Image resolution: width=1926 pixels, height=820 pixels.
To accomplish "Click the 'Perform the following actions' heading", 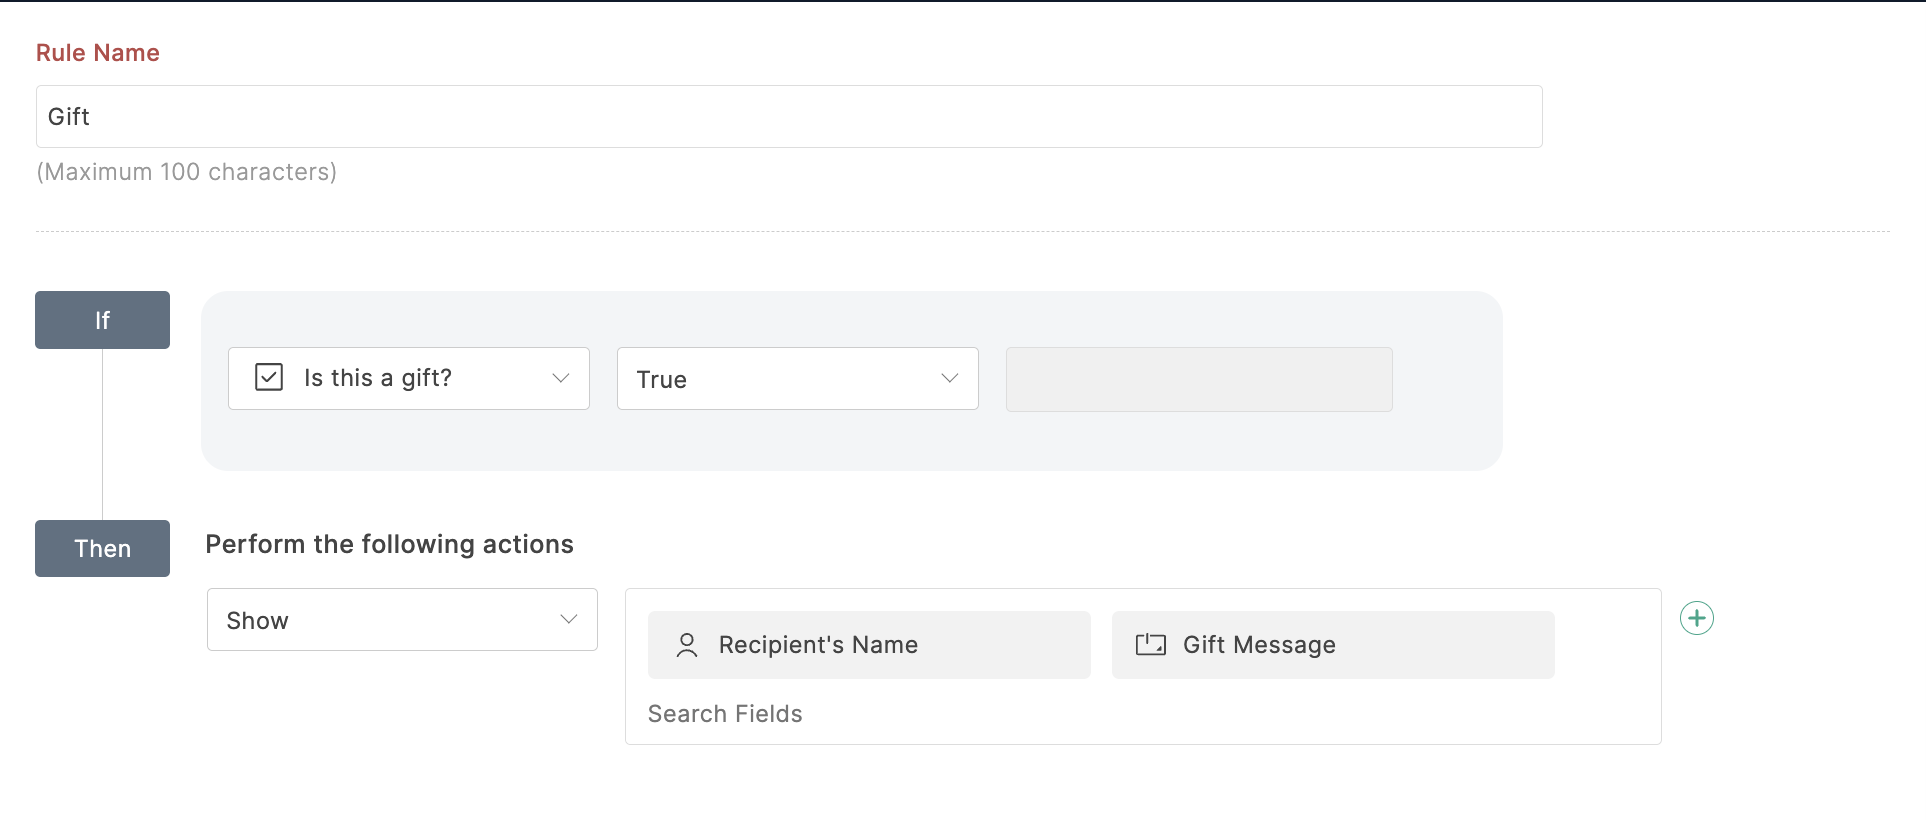I will tap(389, 544).
